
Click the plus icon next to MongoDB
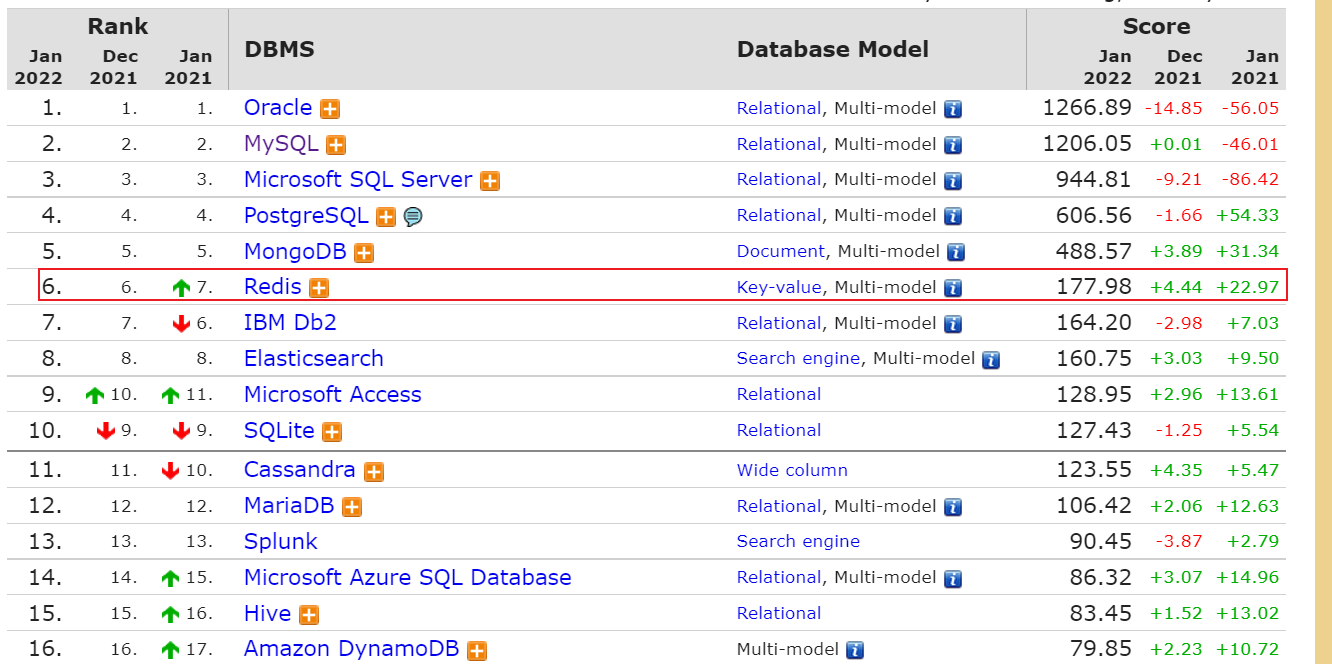click(x=364, y=253)
